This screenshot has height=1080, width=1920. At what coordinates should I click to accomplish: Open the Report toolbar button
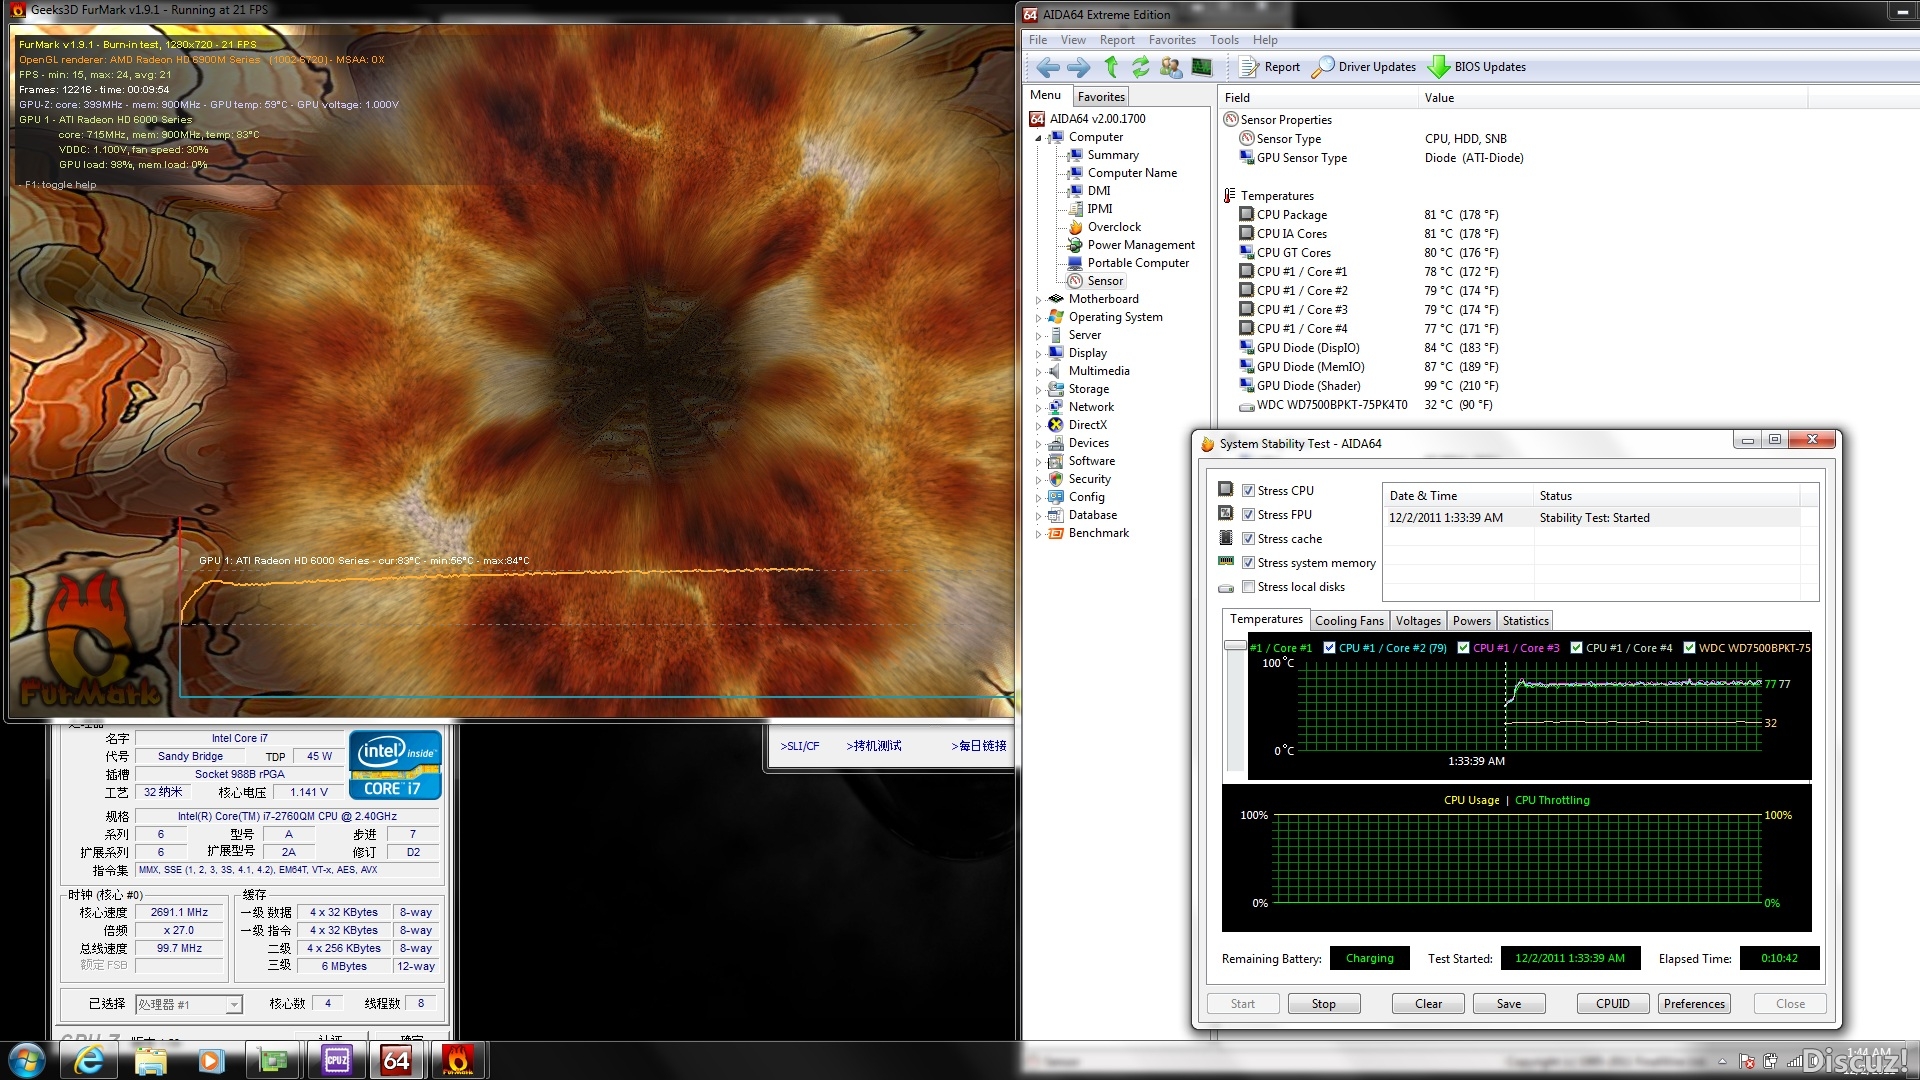click(1270, 67)
